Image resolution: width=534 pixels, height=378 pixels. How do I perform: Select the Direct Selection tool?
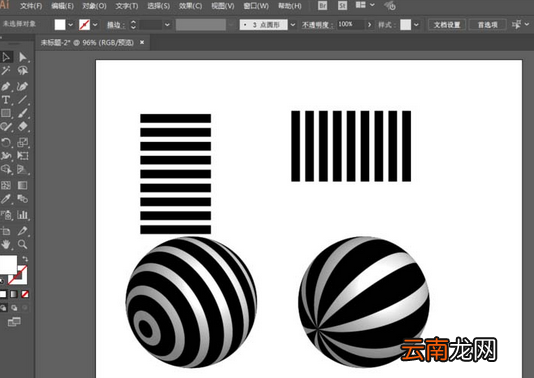click(x=22, y=57)
